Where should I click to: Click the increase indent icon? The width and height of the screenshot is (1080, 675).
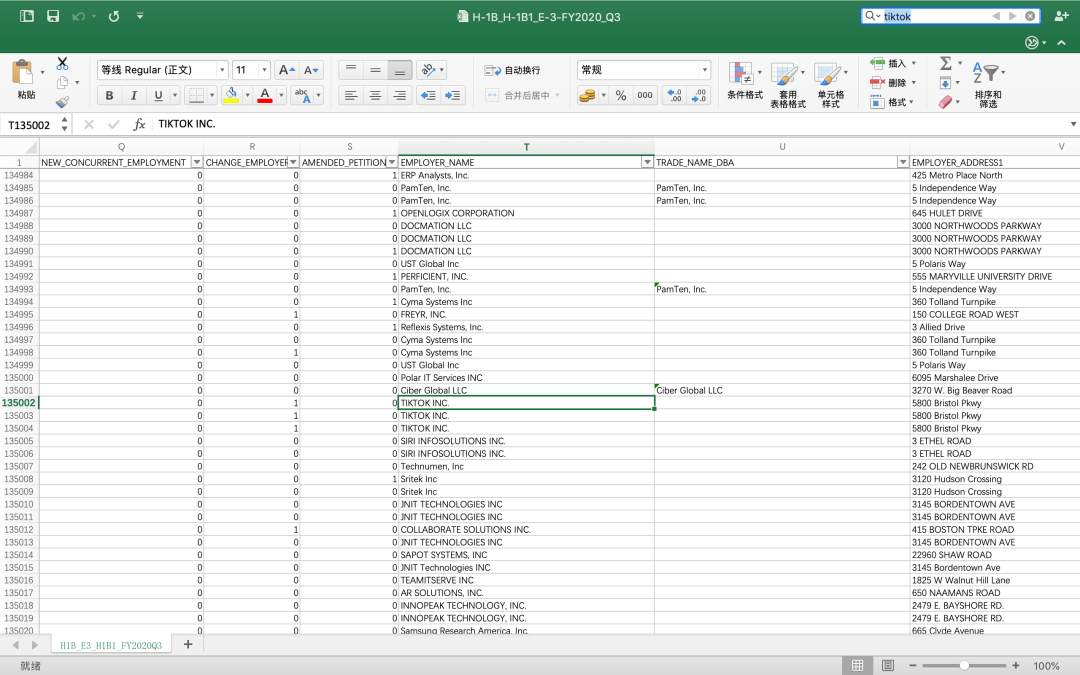[x=453, y=95]
